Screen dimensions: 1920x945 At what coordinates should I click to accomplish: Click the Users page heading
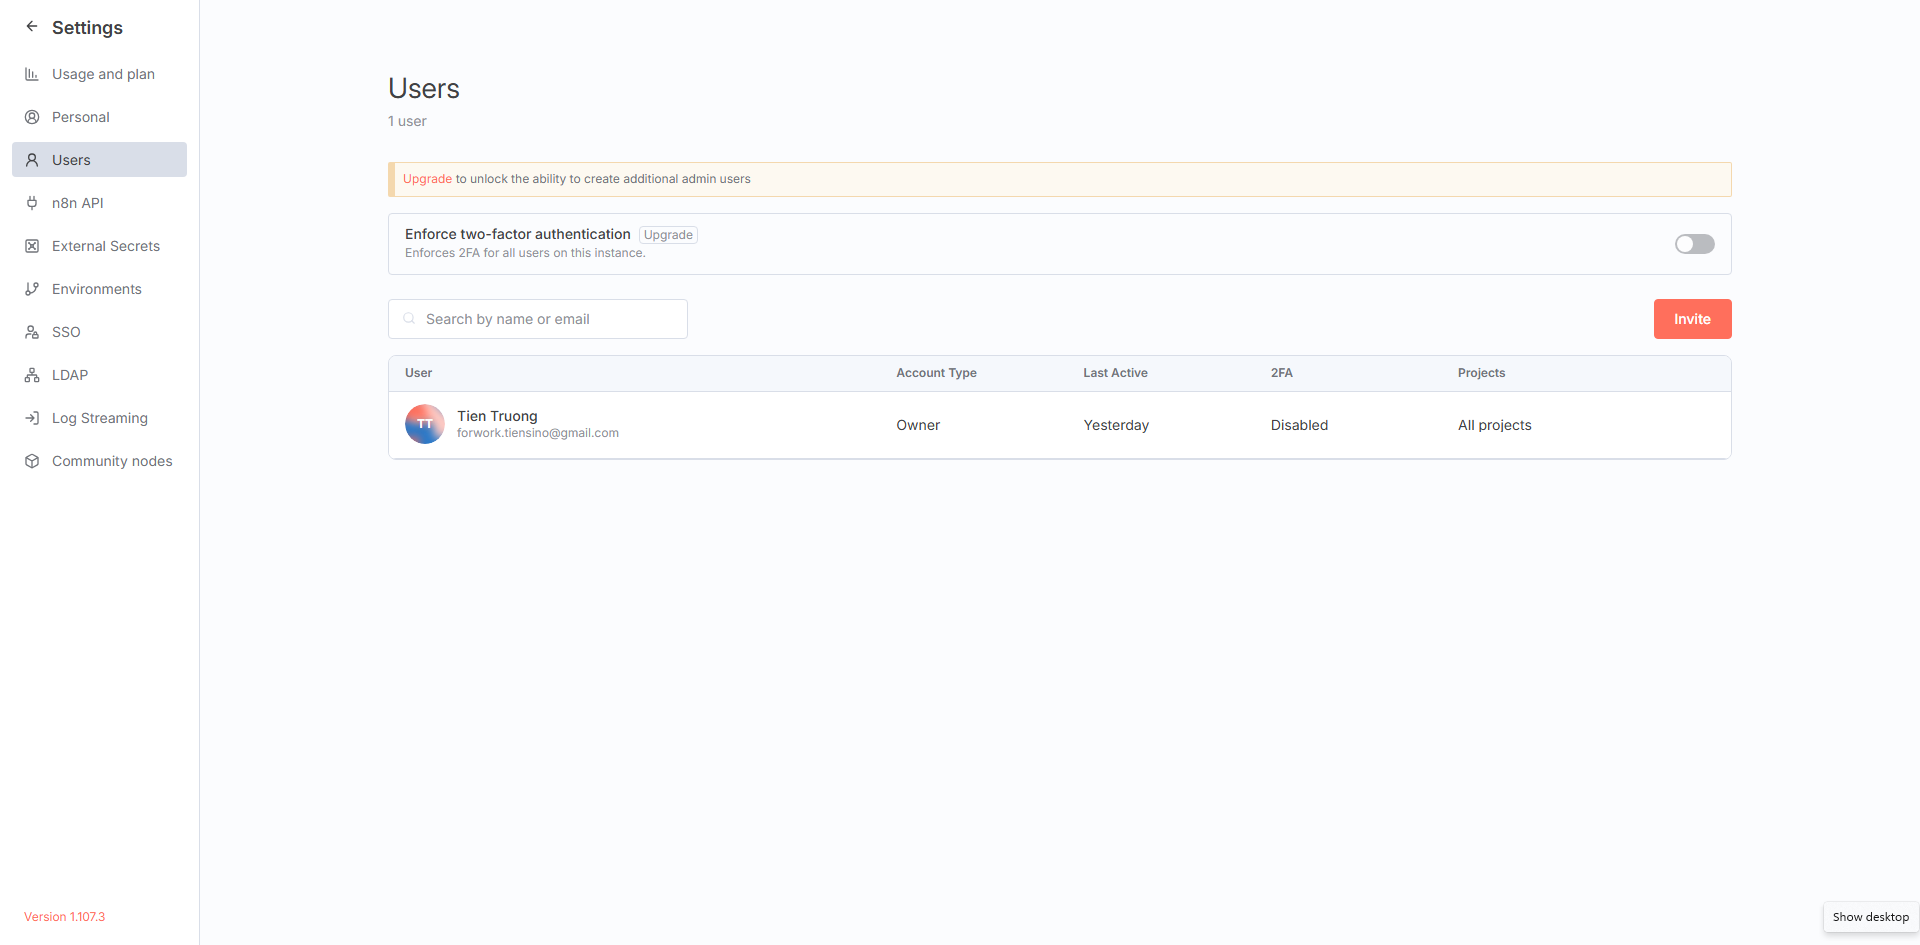(x=424, y=89)
